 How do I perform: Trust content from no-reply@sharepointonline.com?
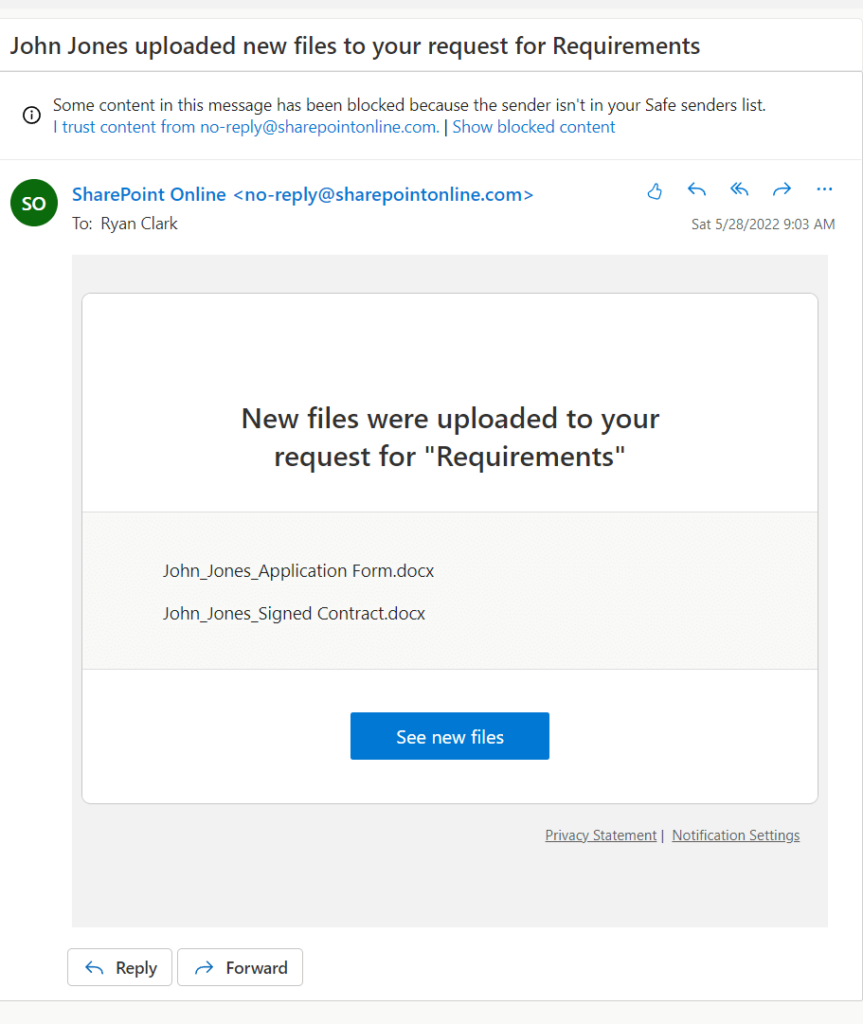246,127
